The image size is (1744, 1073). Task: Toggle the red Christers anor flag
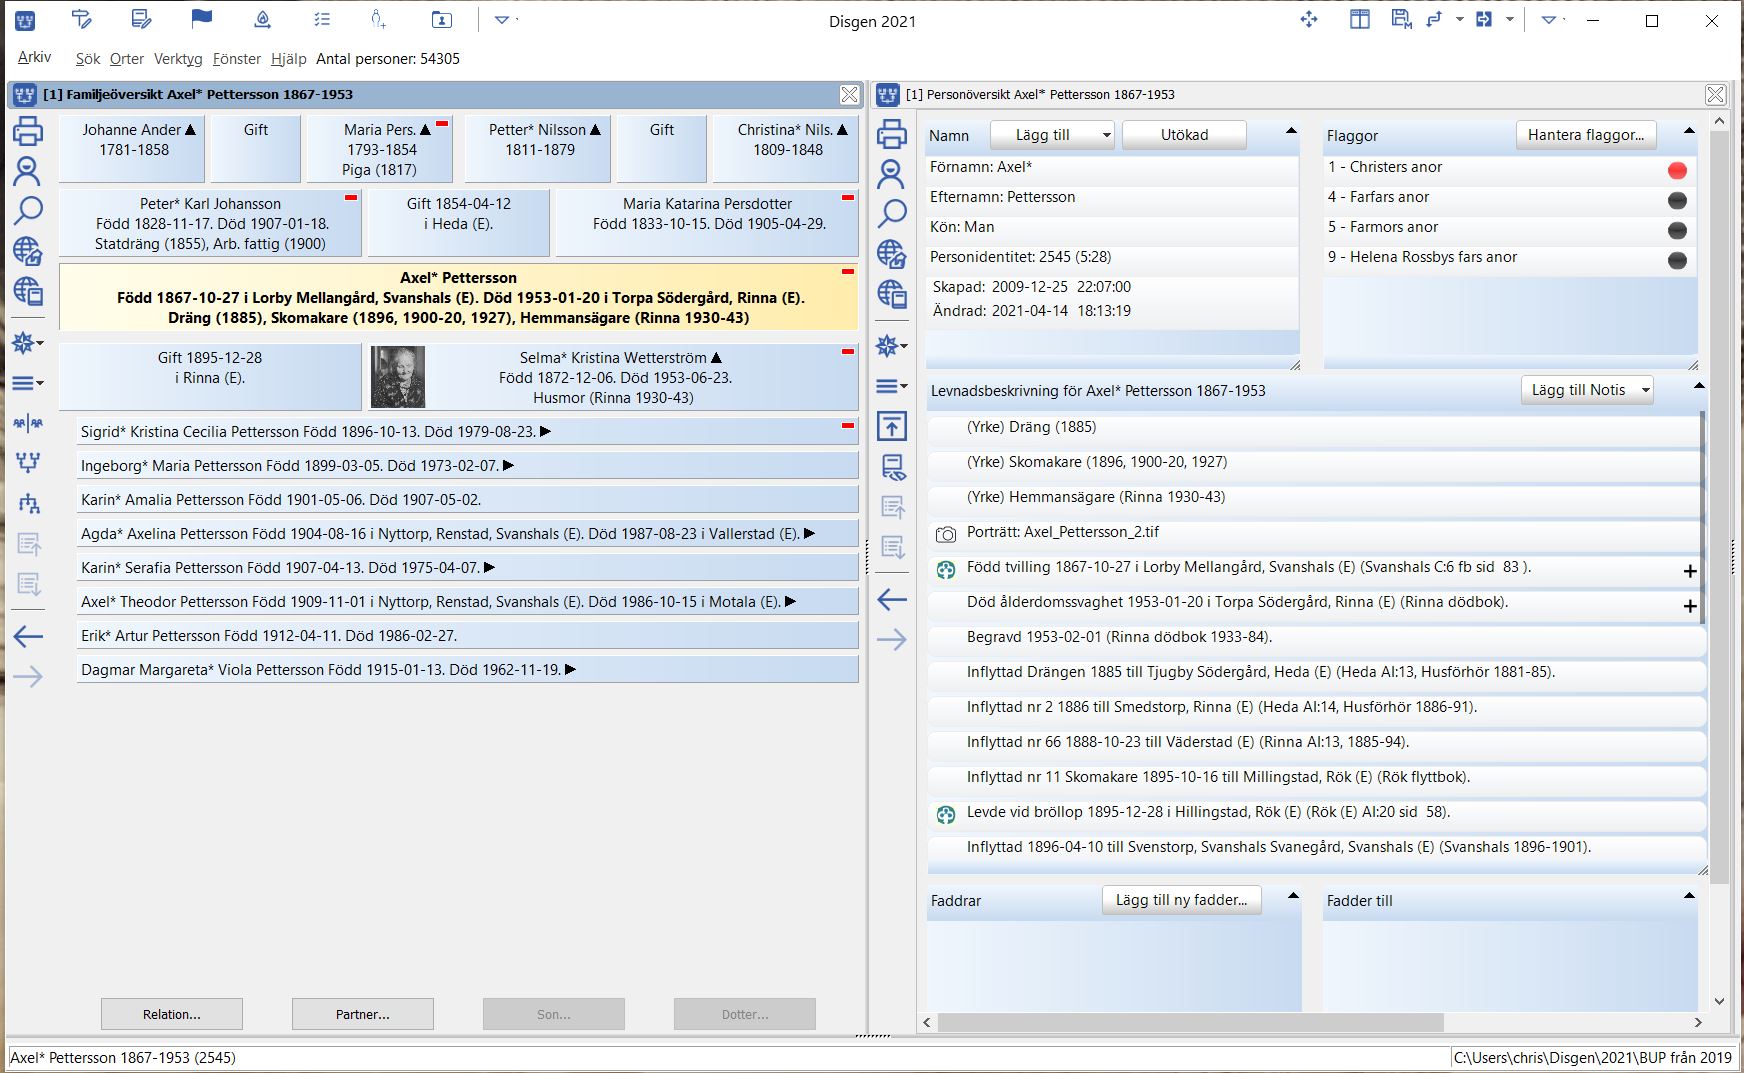click(1678, 170)
